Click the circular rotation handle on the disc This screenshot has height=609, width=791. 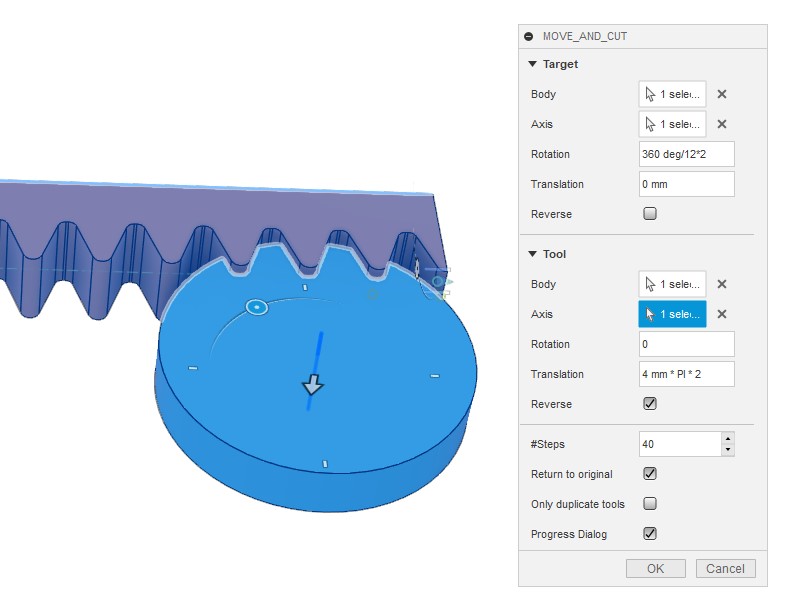click(x=257, y=307)
